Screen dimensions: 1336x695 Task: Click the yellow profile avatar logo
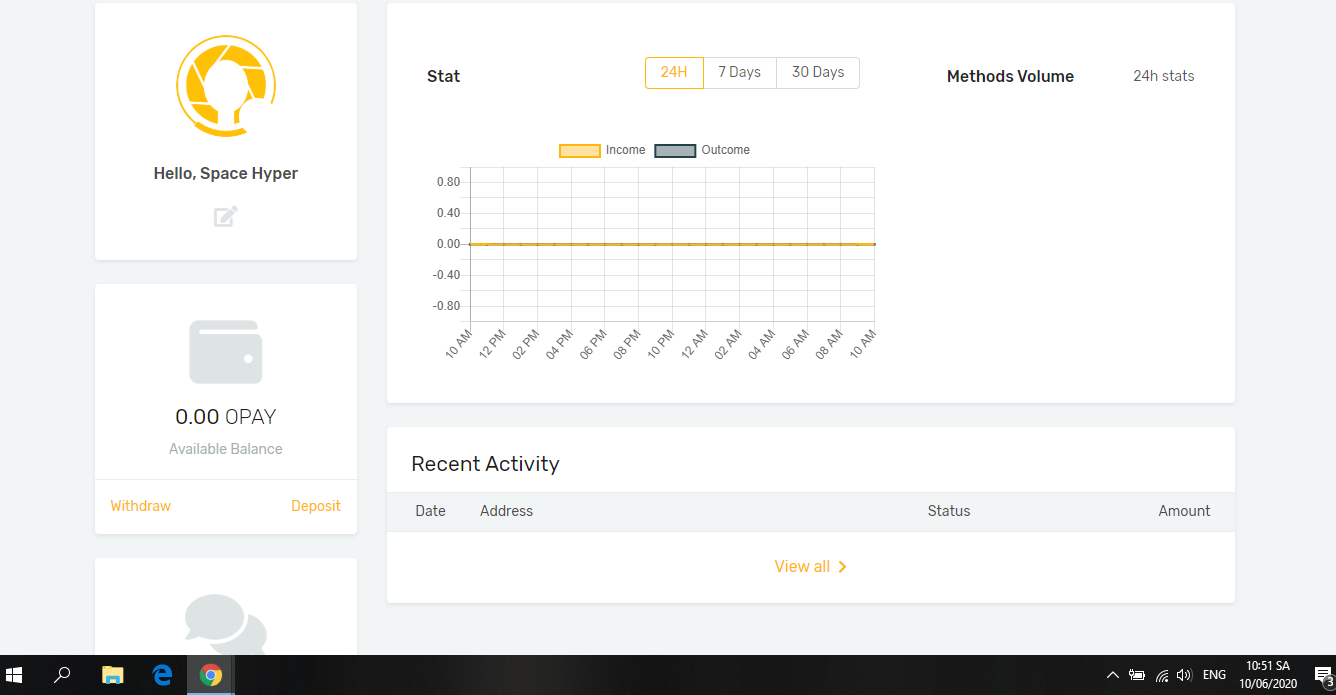pyautogui.click(x=226, y=86)
